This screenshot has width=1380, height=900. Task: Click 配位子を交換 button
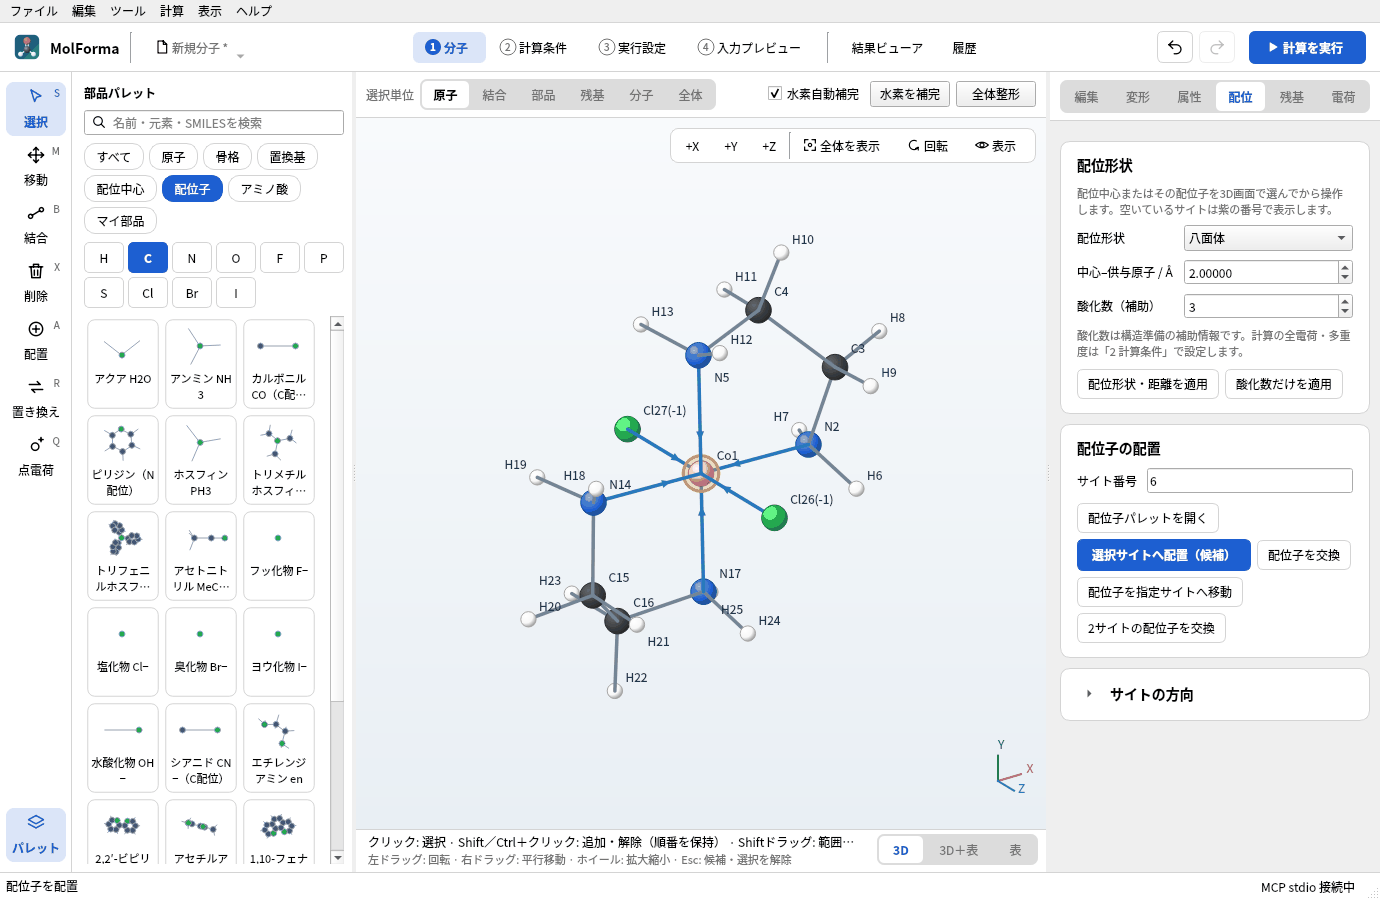tap(1304, 555)
